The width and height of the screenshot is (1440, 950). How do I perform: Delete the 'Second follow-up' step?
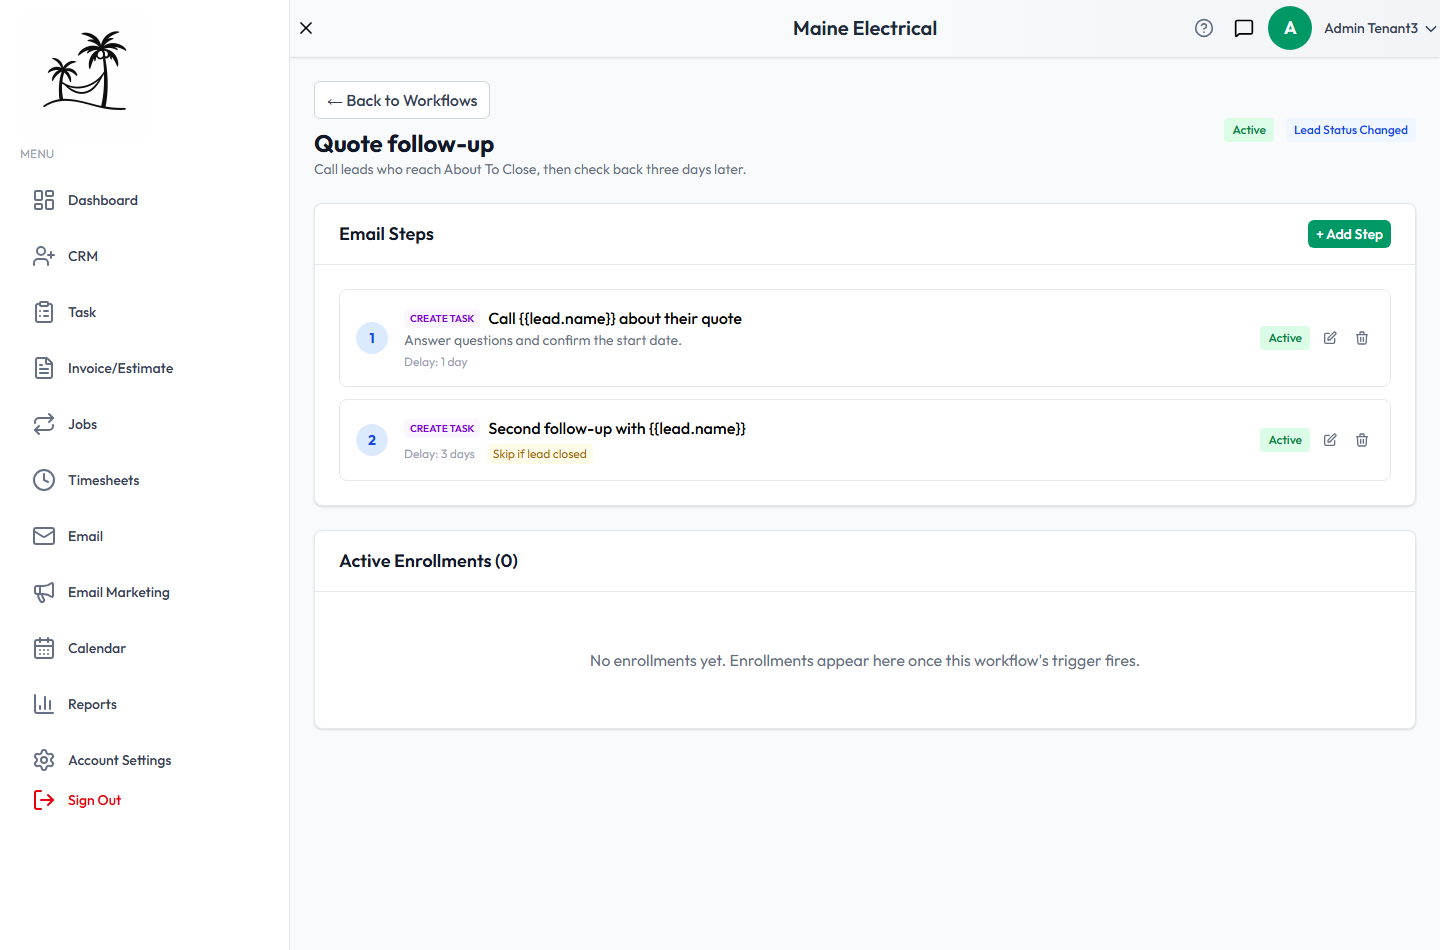pos(1362,440)
